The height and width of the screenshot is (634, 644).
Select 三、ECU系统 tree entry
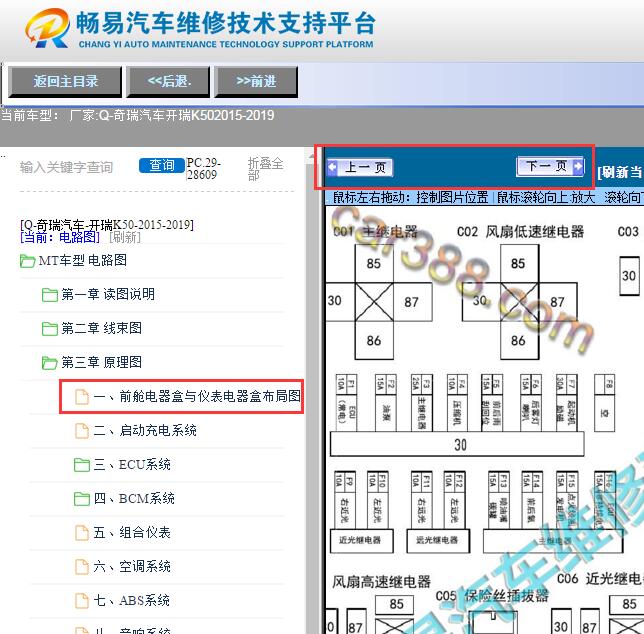[x=132, y=464]
